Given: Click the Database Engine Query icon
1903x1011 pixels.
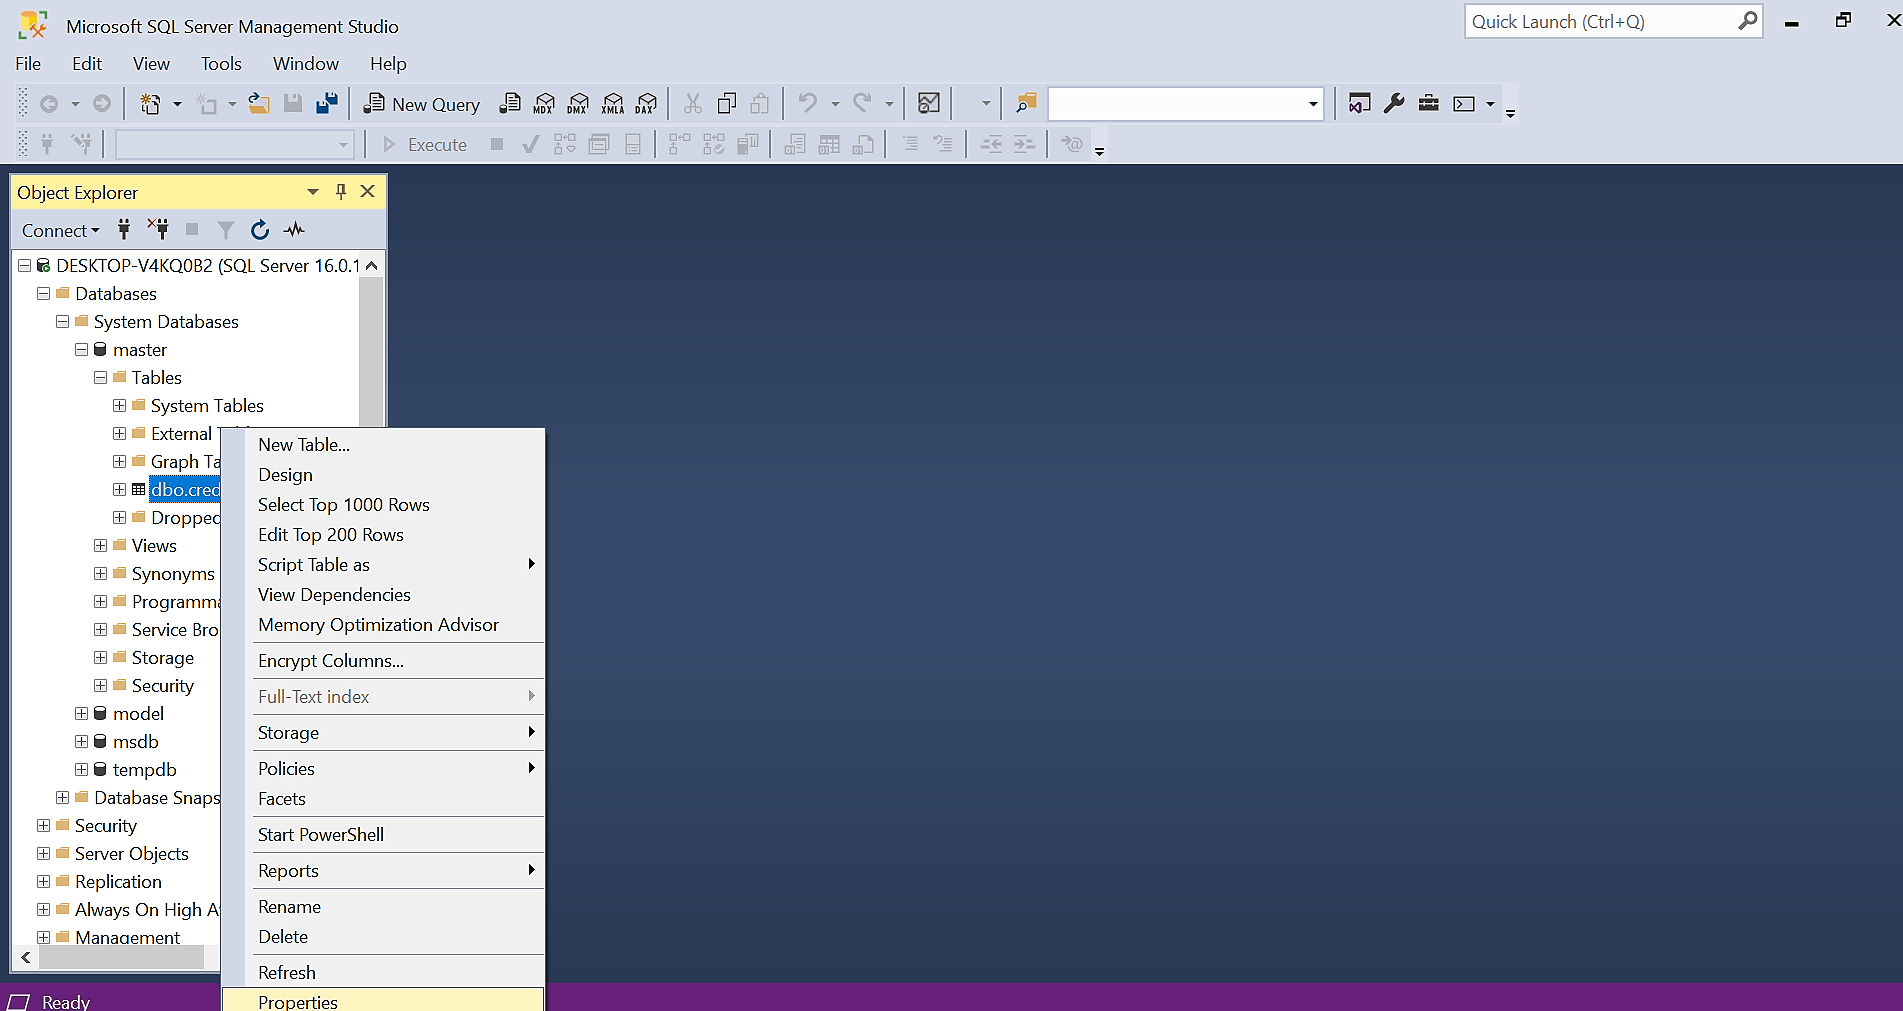Looking at the screenshot, I should [x=510, y=103].
